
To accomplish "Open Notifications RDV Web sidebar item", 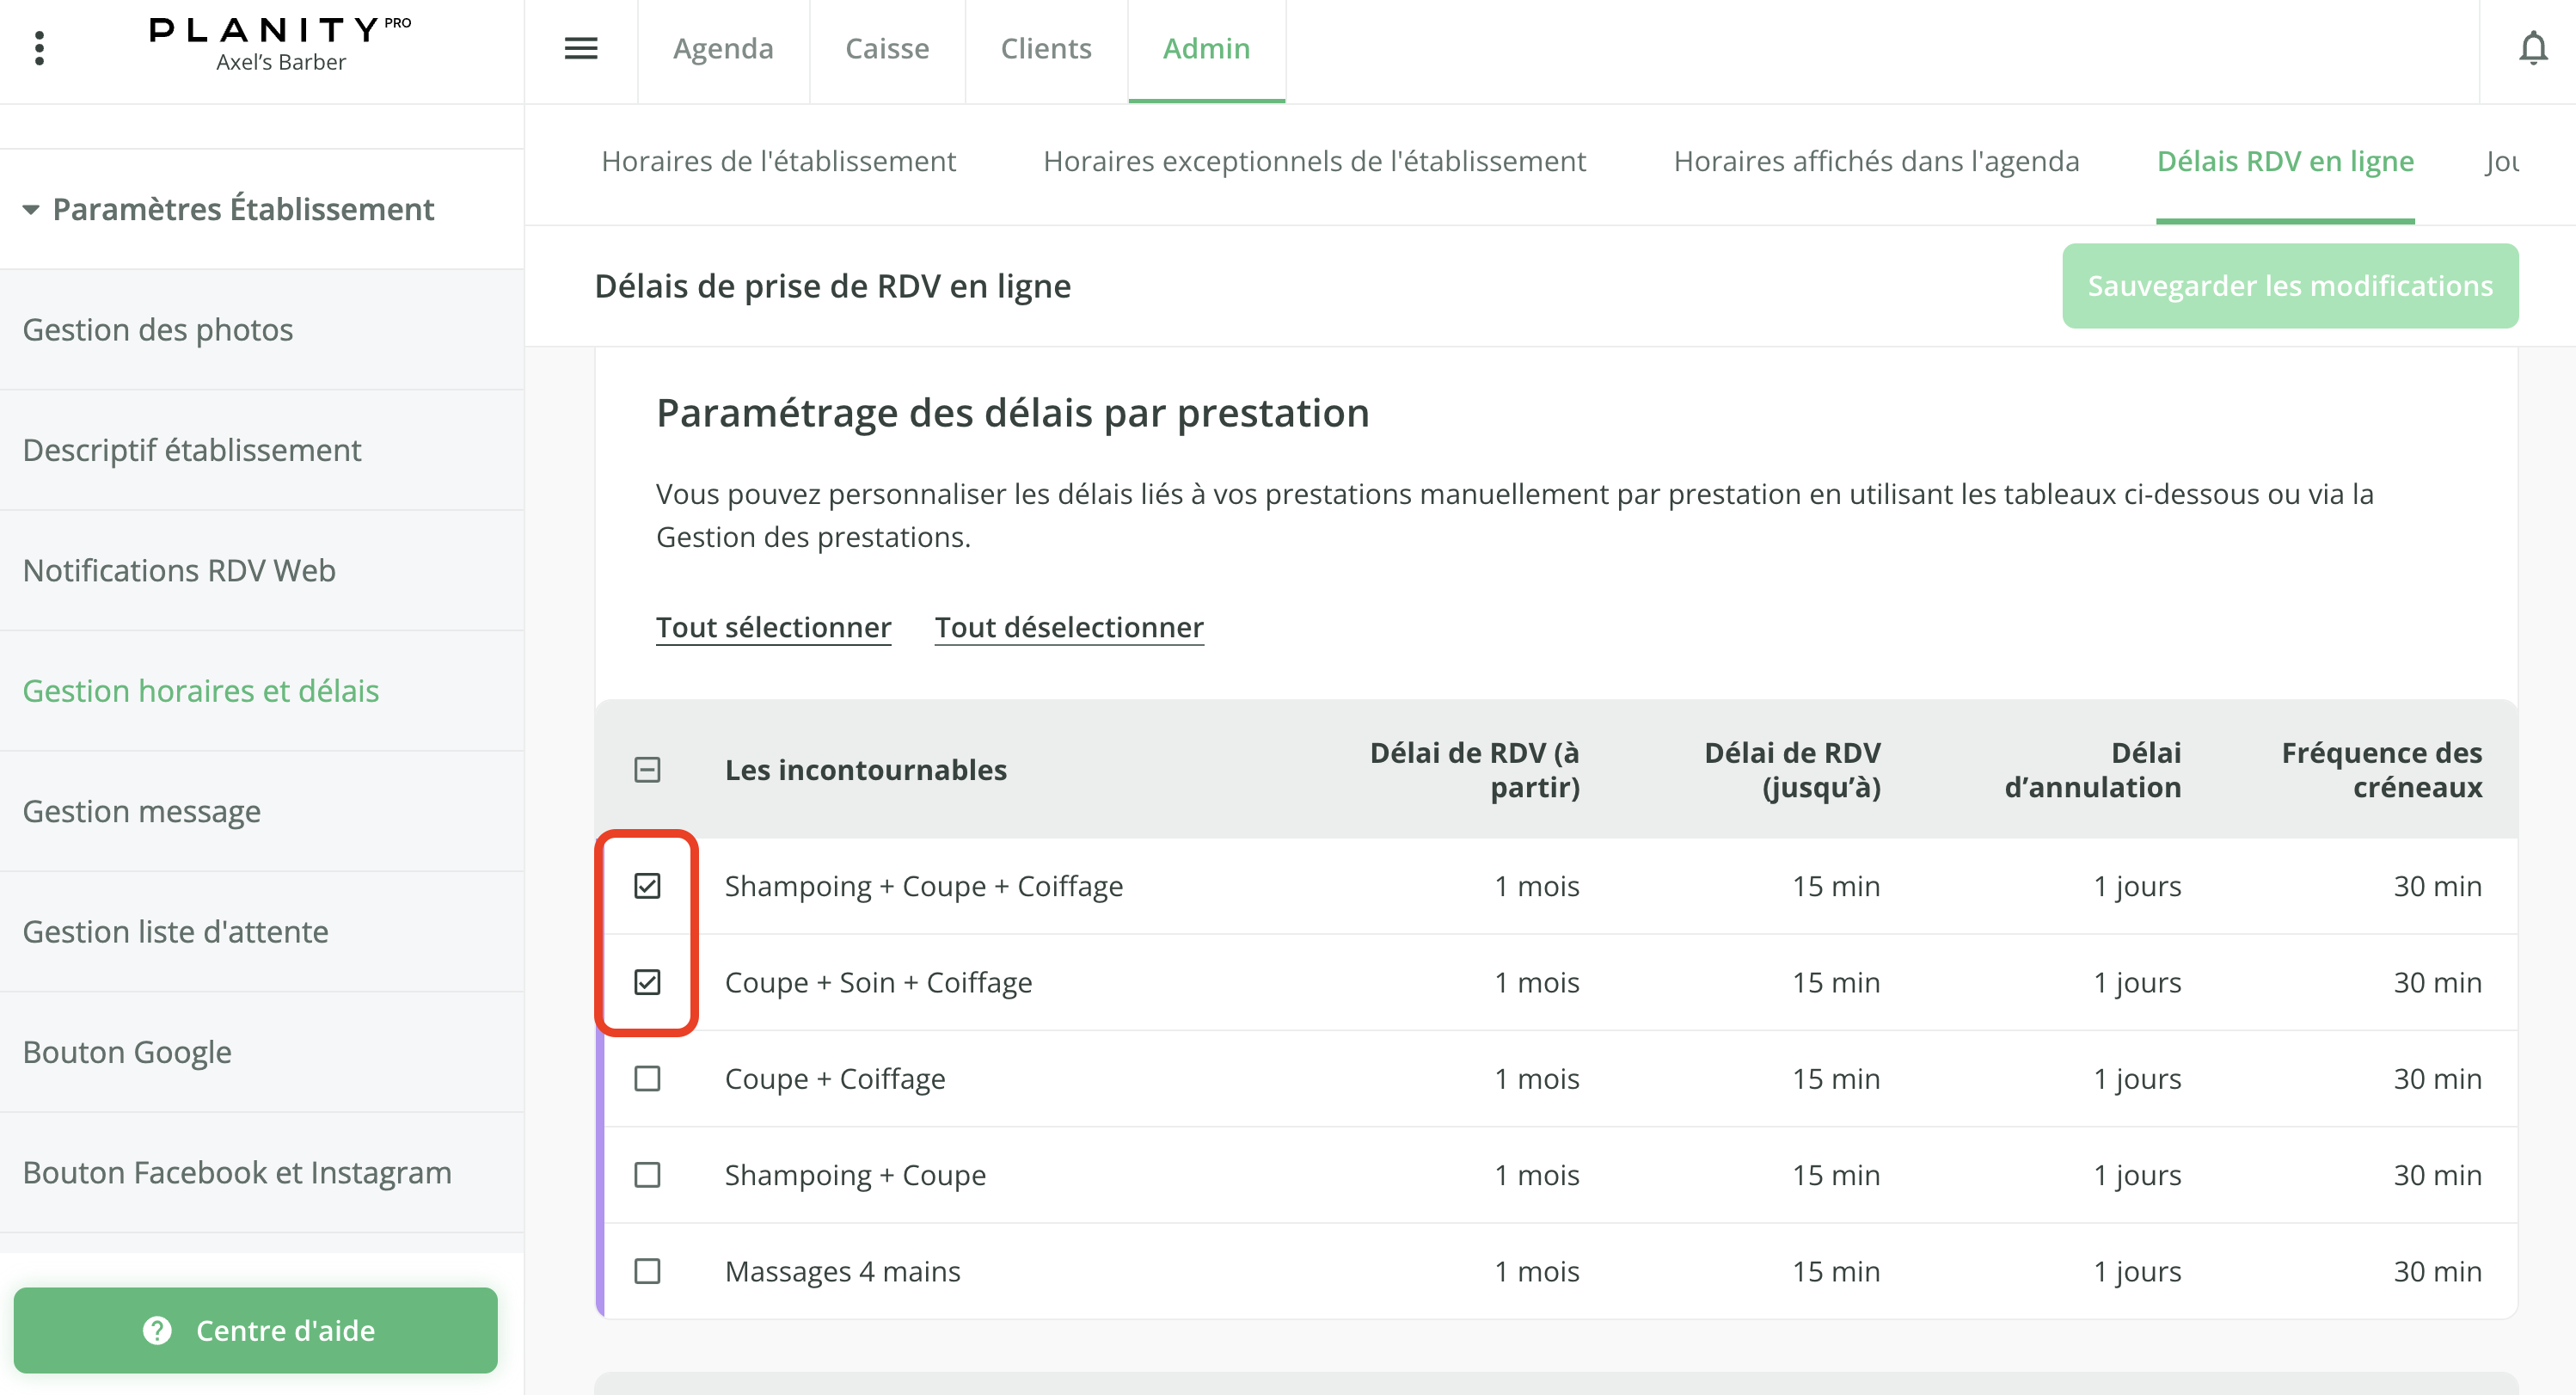I will click(179, 570).
